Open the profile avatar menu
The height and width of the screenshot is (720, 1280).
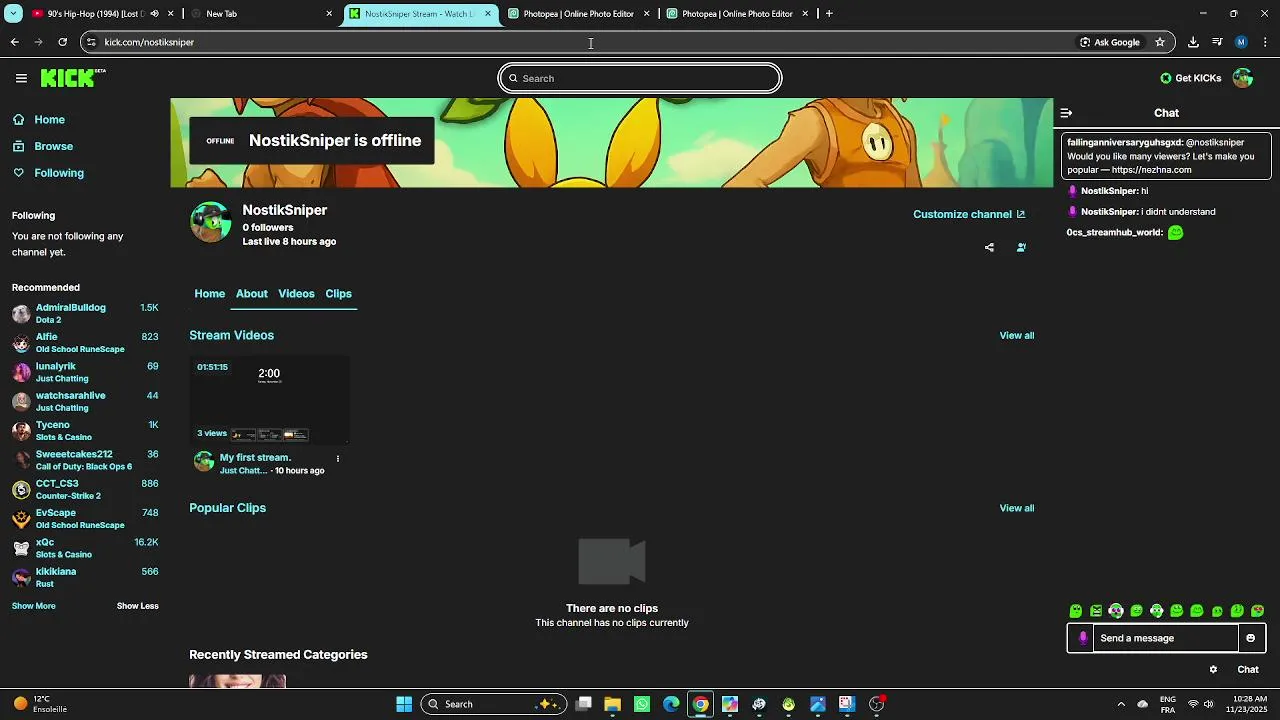pyautogui.click(x=1243, y=78)
